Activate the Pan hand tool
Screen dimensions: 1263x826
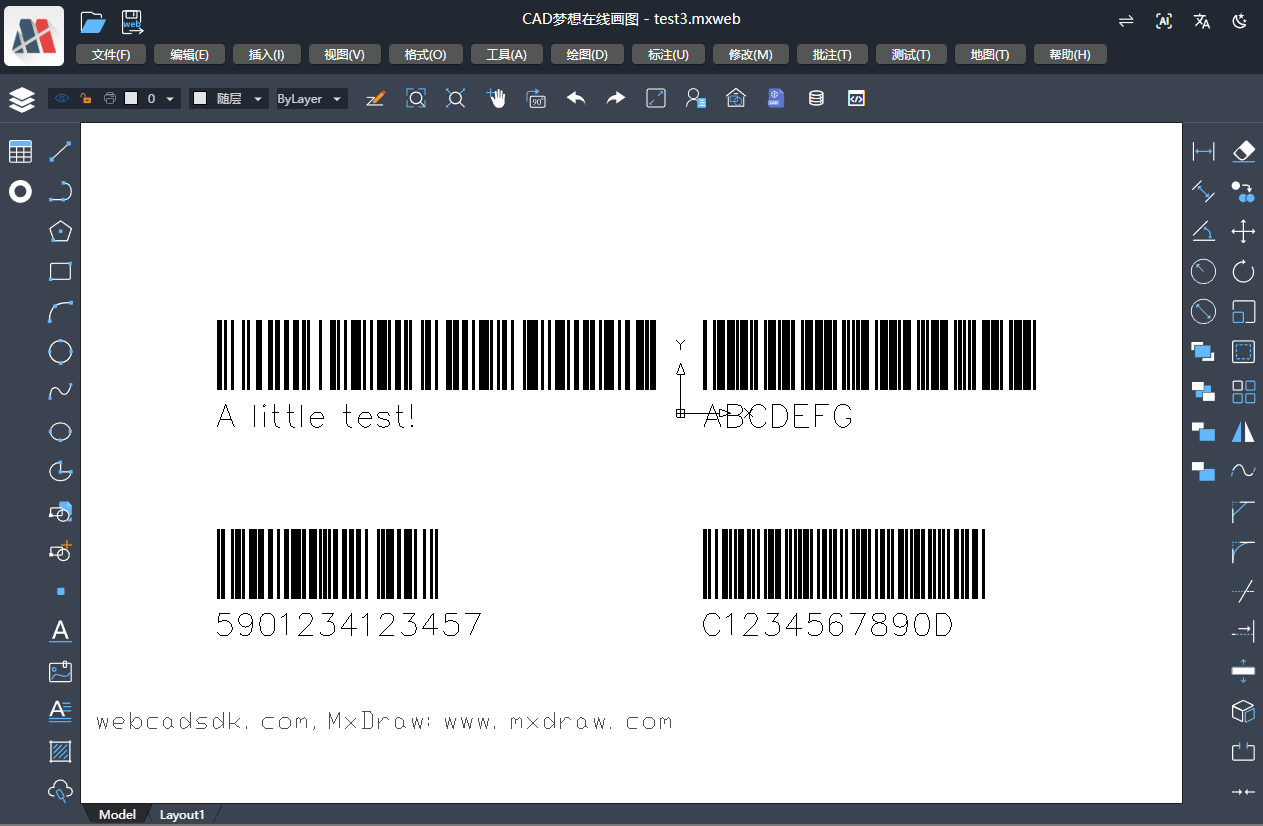click(x=496, y=98)
